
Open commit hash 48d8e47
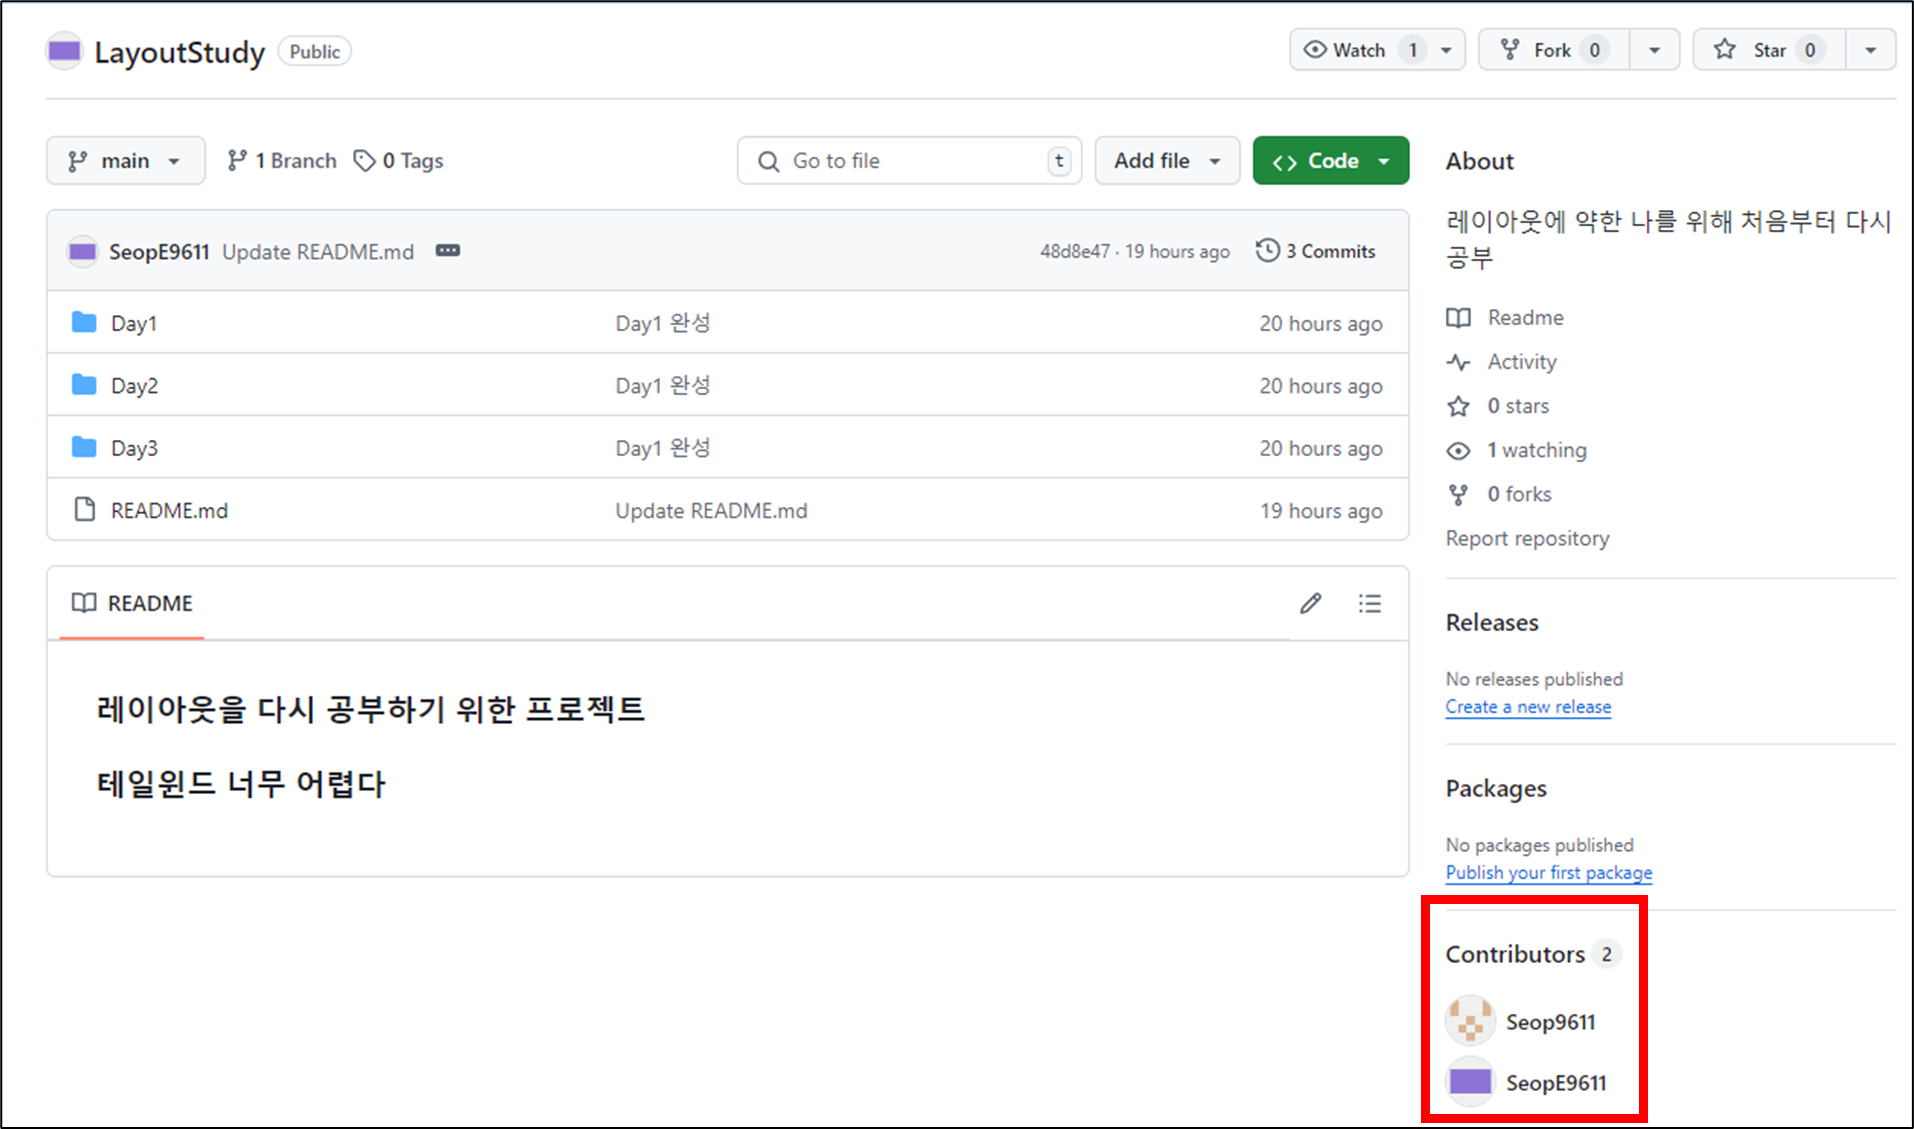pos(1075,252)
